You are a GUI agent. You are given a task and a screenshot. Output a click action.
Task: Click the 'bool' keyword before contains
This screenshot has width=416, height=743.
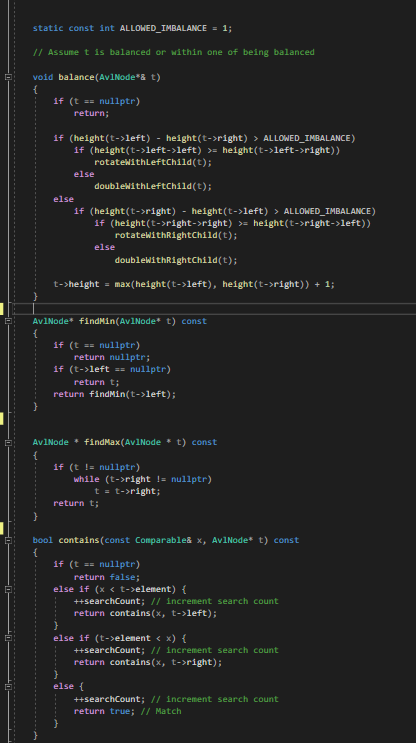pos(43,540)
